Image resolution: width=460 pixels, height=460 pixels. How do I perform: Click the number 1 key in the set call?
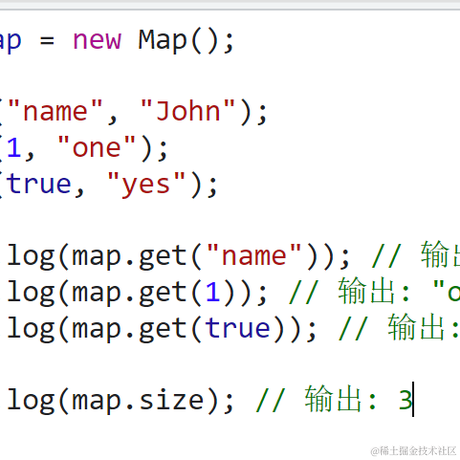(14, 147)
